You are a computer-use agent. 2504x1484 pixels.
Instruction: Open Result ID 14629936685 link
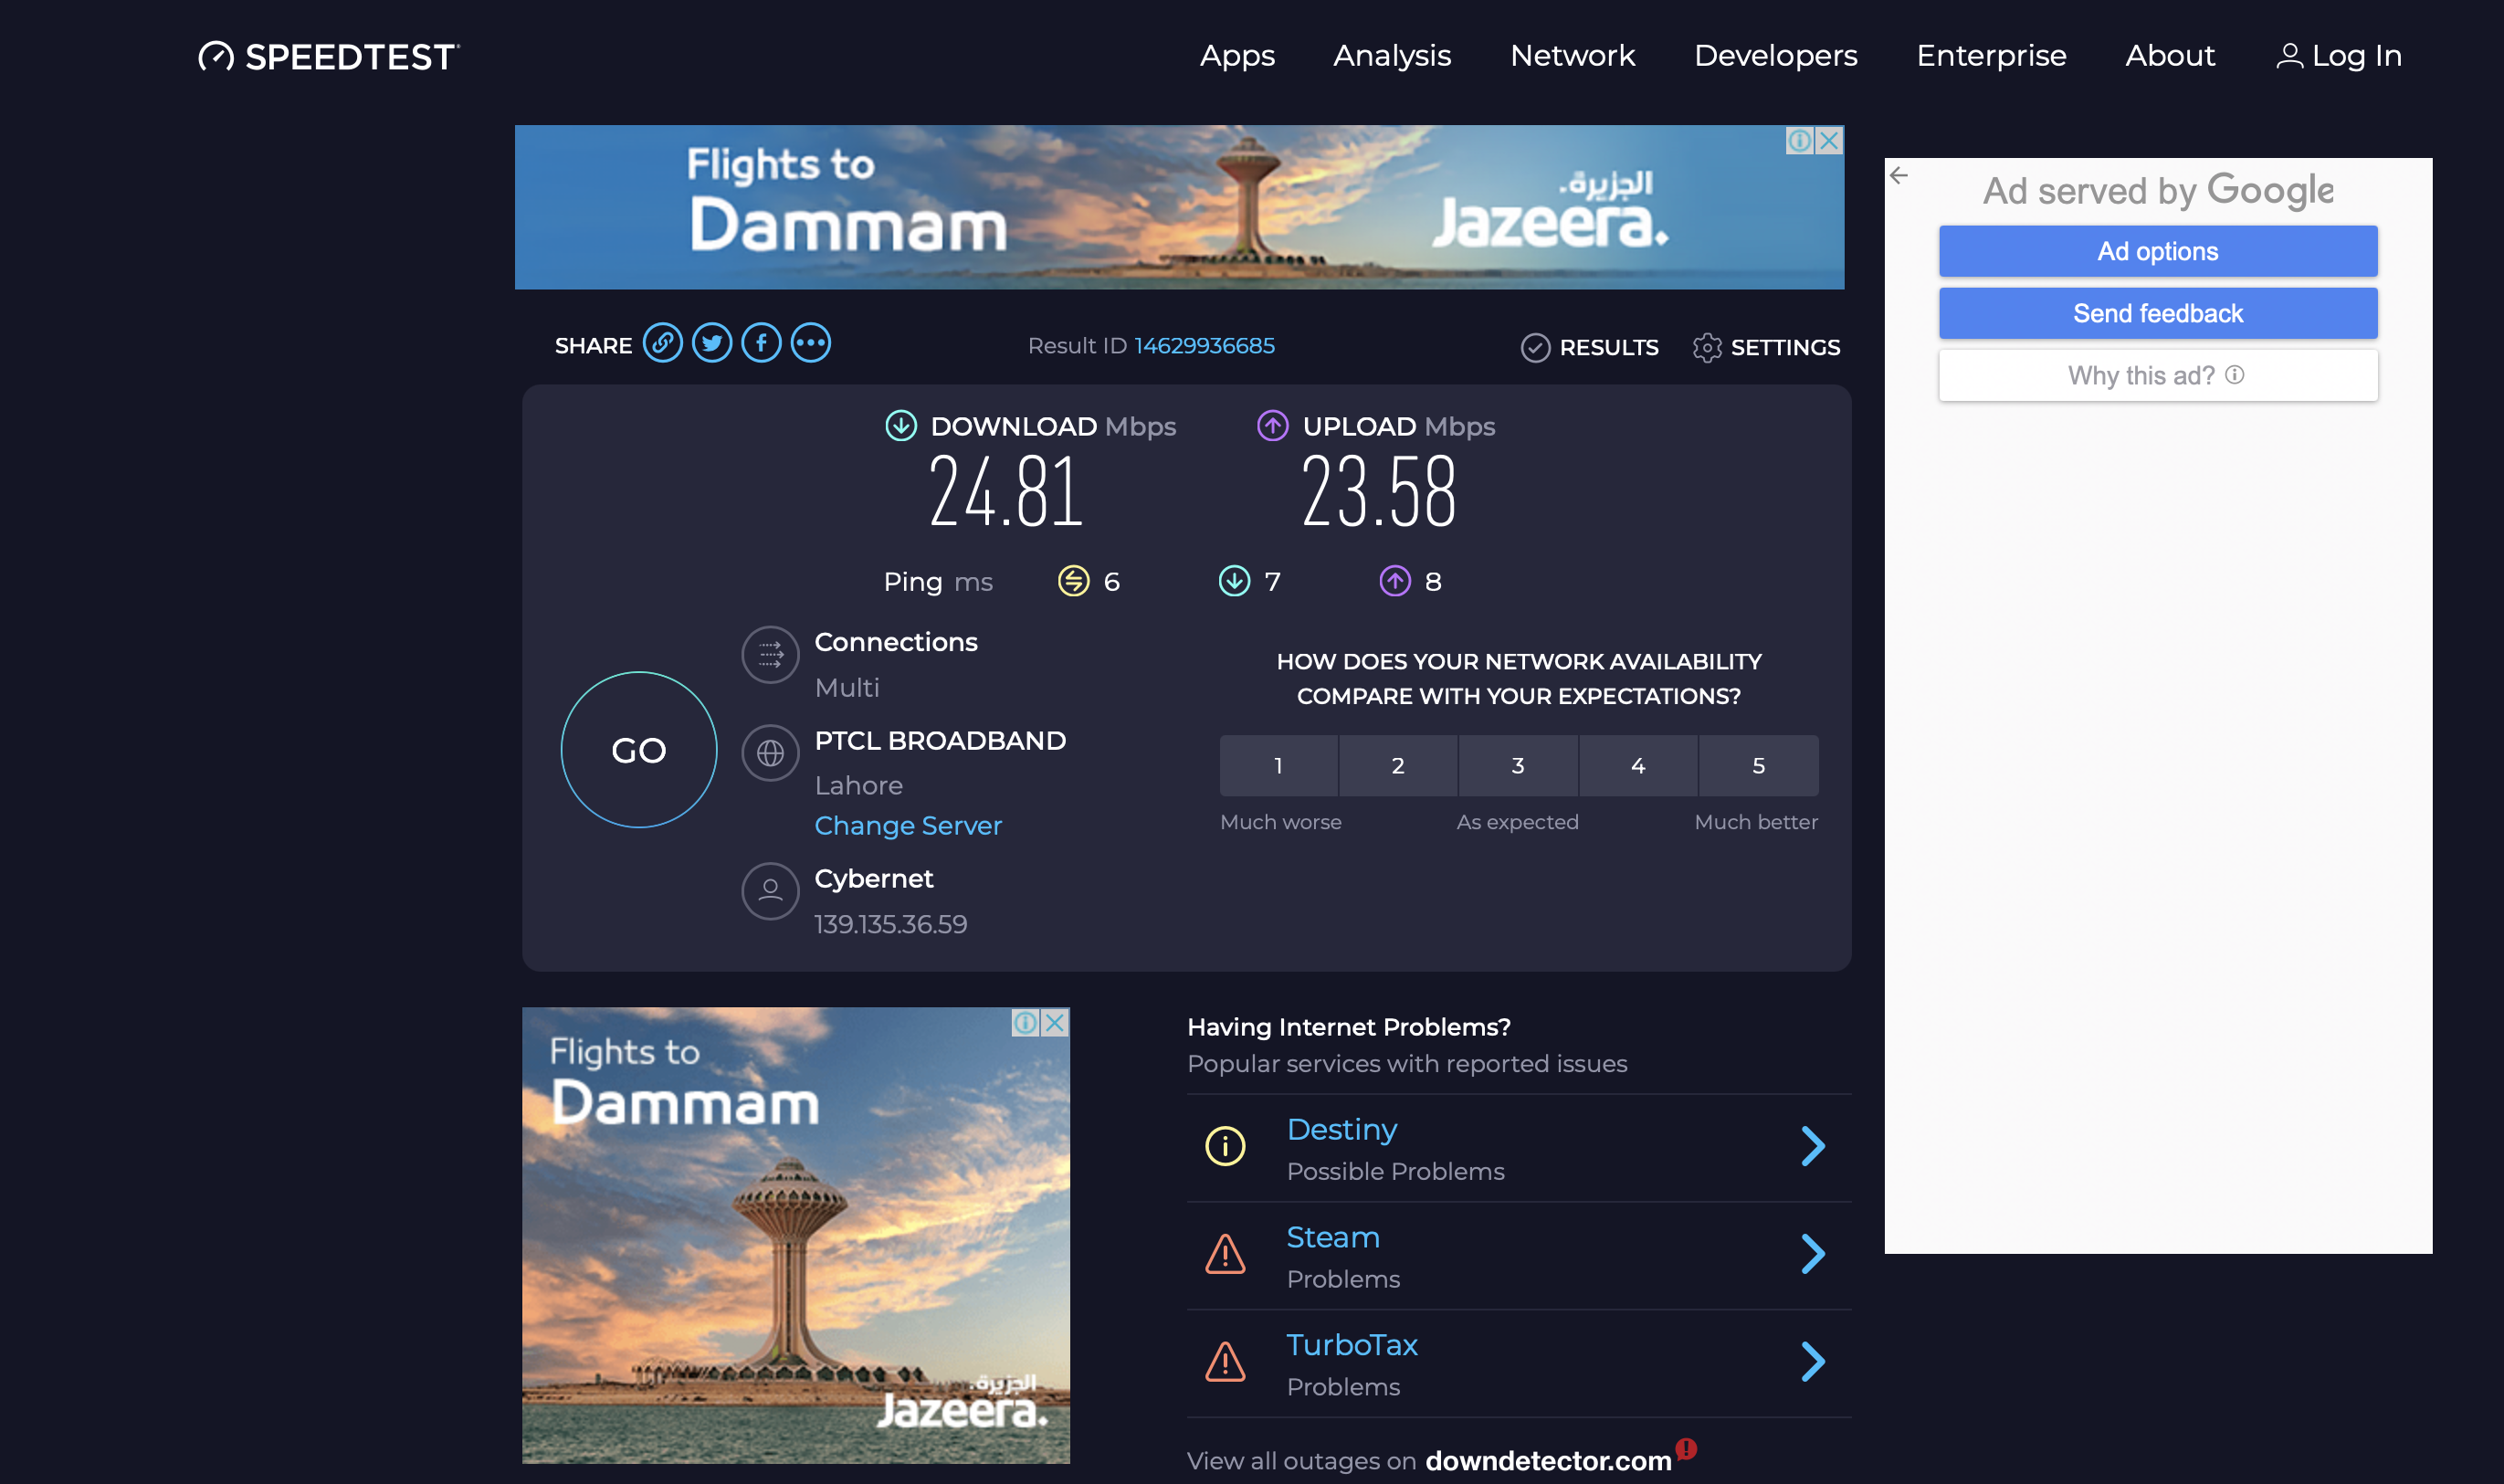point(1204,345)
